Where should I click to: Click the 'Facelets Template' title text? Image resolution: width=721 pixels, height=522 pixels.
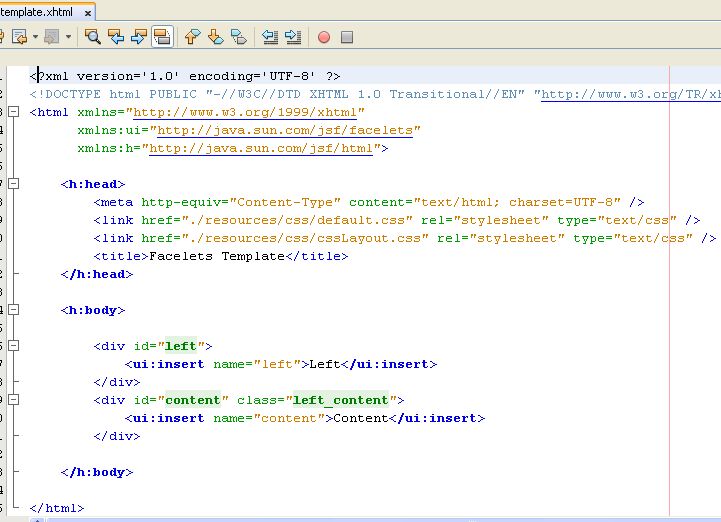click(217, 256)
